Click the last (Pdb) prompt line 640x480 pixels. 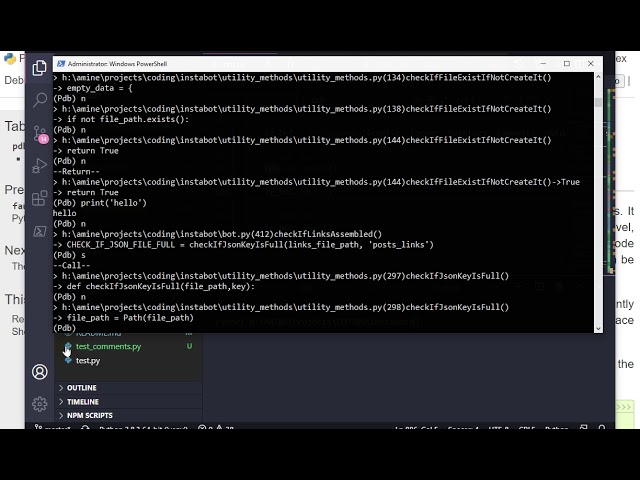64,328
